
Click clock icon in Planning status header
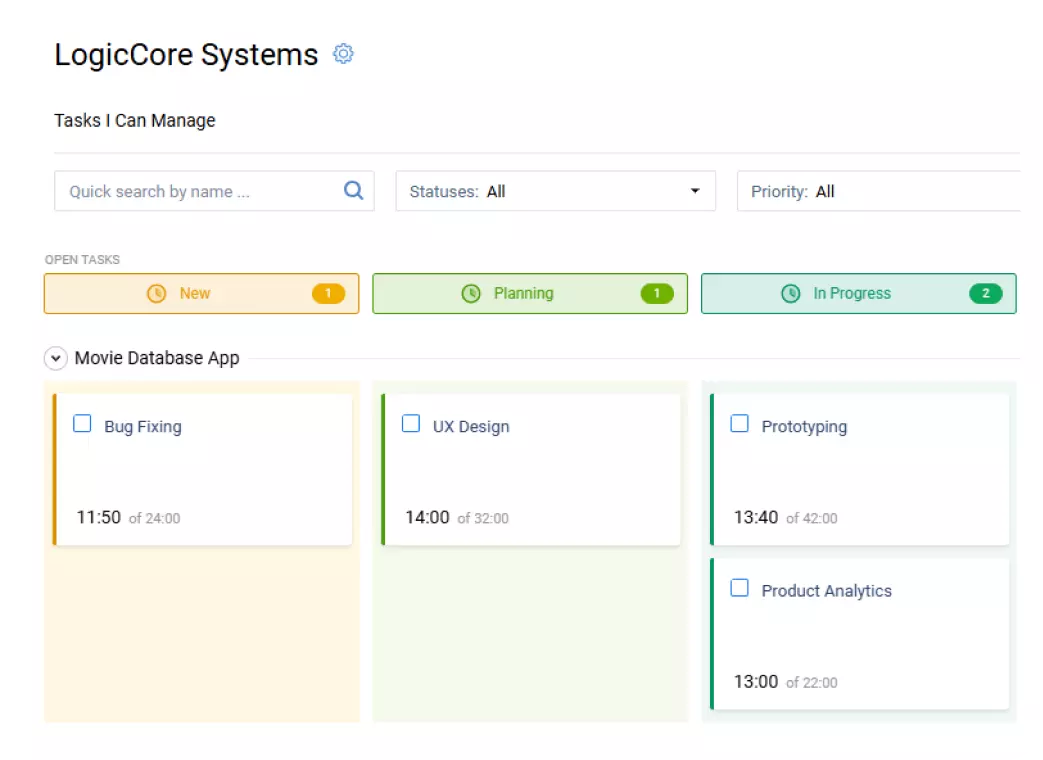471,294
